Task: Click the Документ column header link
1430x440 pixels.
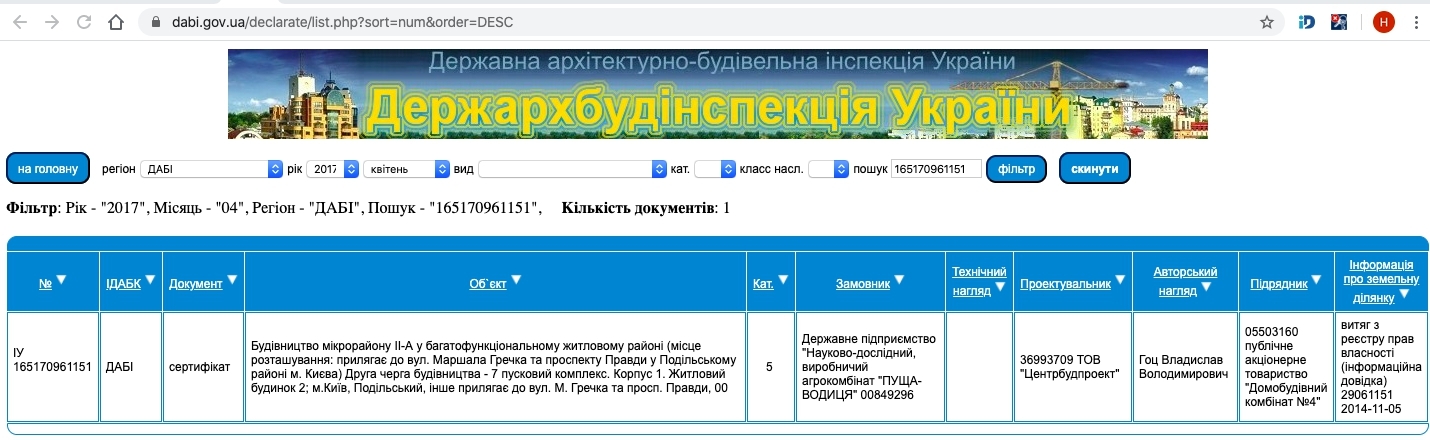Action: [x=195, y=283]
